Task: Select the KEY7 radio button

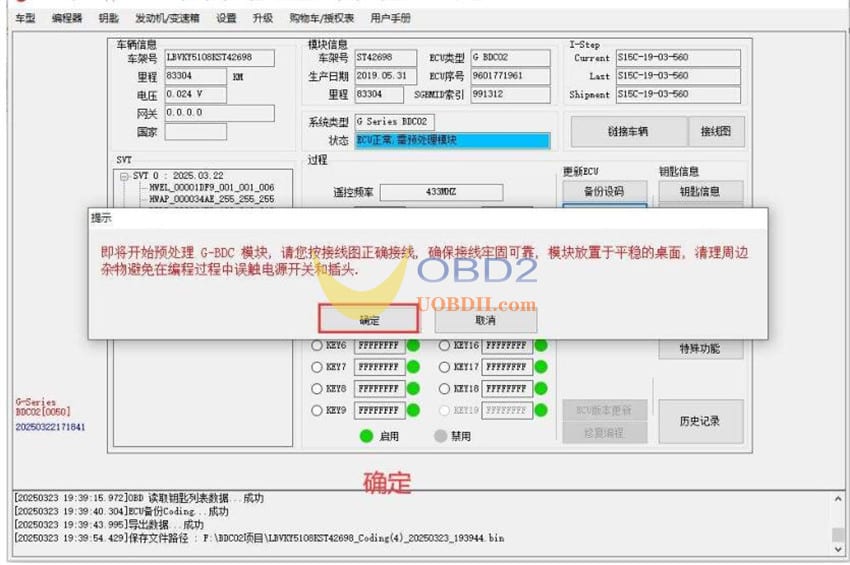Action: click(317, 367)
